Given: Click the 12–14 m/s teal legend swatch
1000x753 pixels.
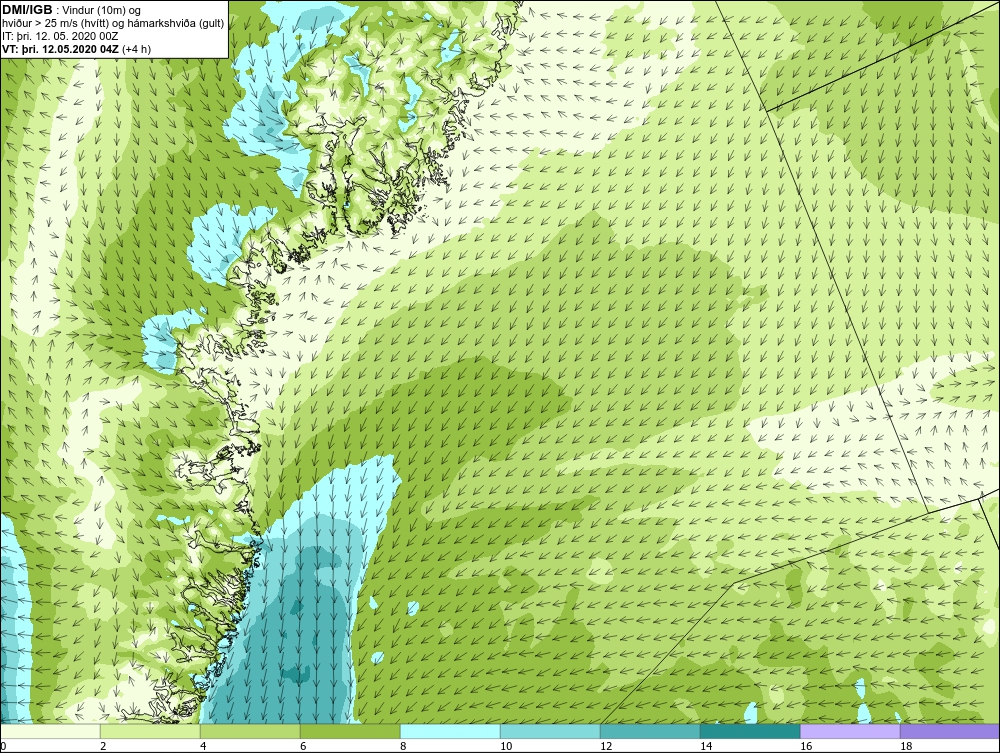Looking at the screenshot, I should (650, 731).
